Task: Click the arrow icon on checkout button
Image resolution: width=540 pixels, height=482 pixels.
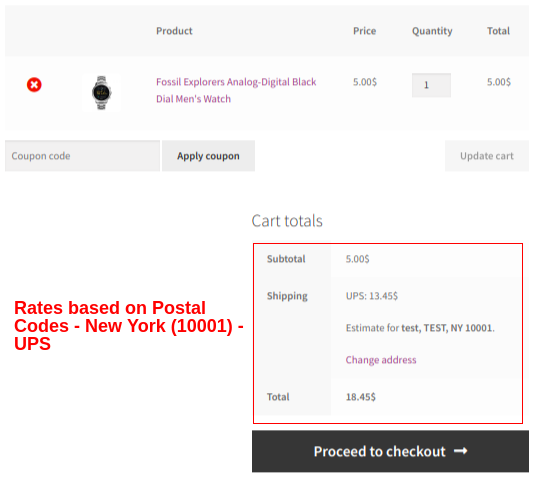Action: coord(460,451)
